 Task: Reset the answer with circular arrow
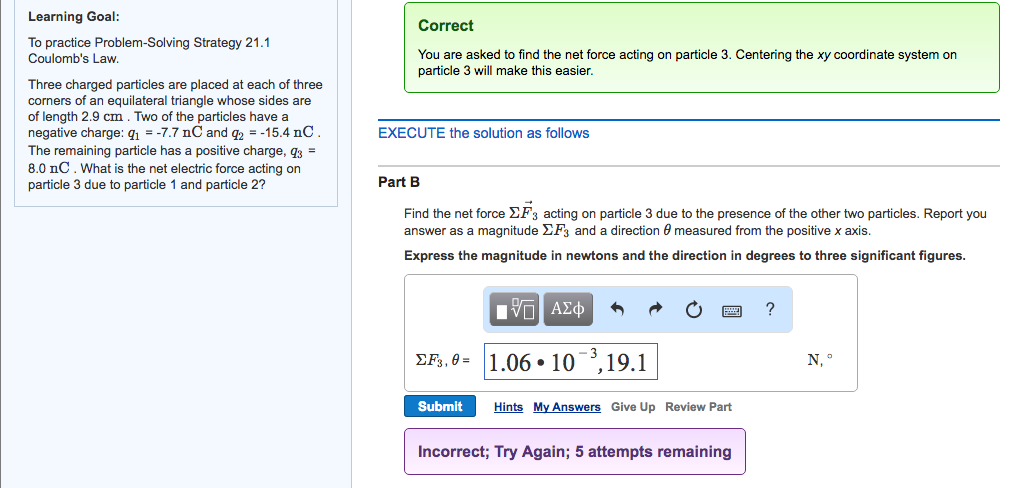pyautogui.click(x=694, y=311)
